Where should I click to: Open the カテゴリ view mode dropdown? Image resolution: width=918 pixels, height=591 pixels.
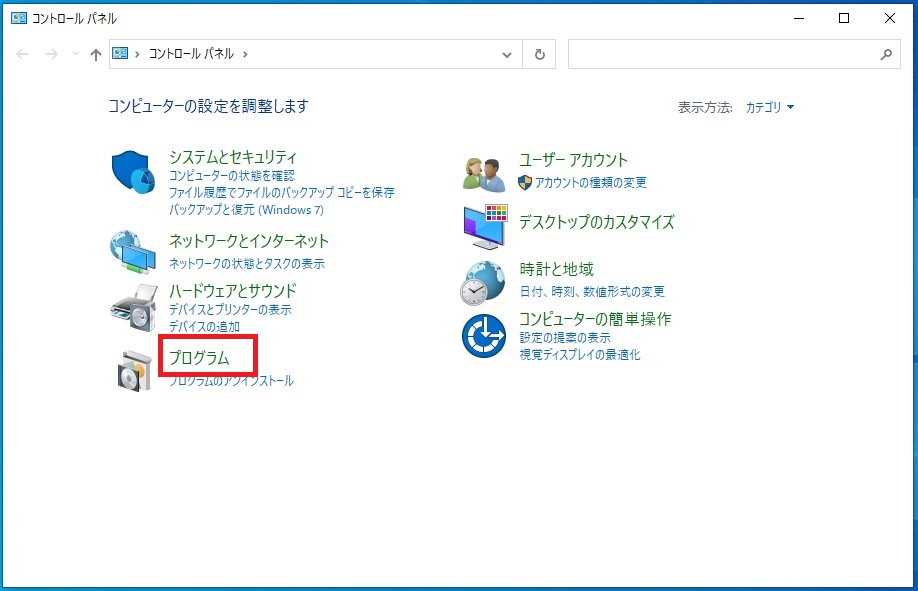point(770,108)
